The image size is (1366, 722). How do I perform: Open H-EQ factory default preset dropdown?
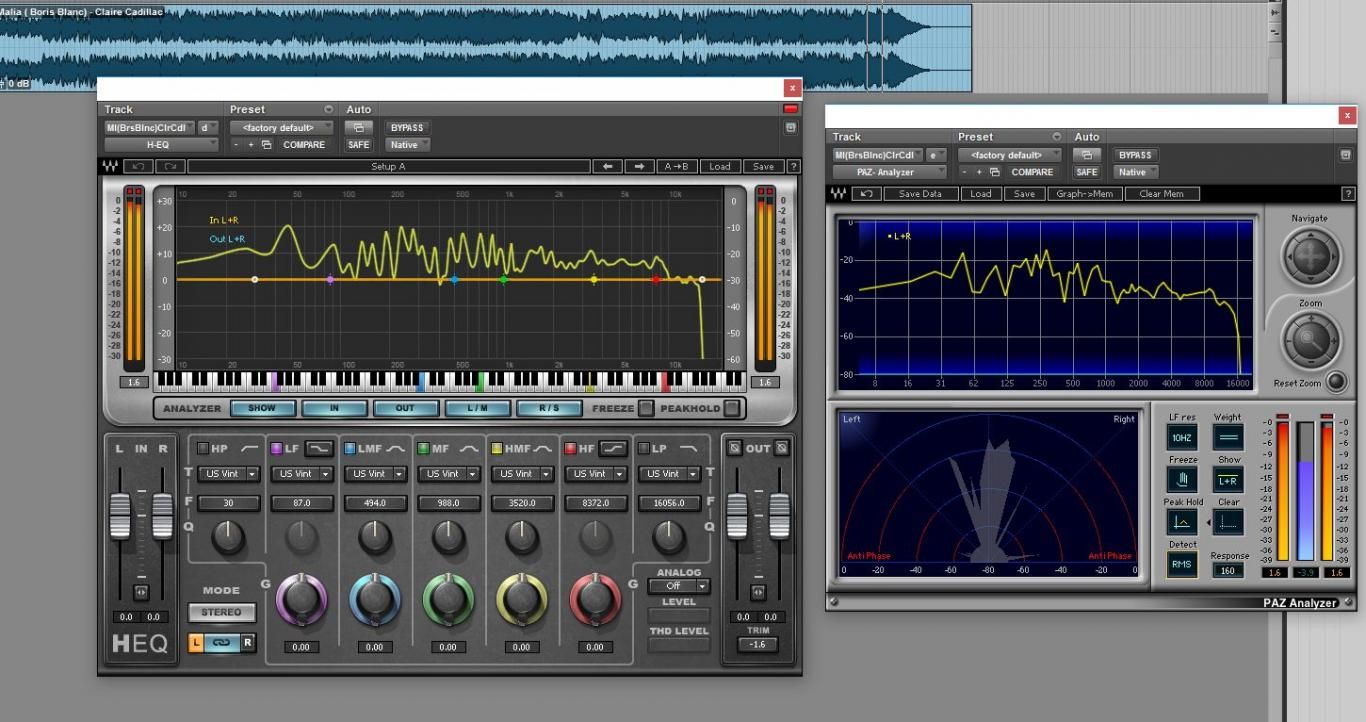(282, 128)
